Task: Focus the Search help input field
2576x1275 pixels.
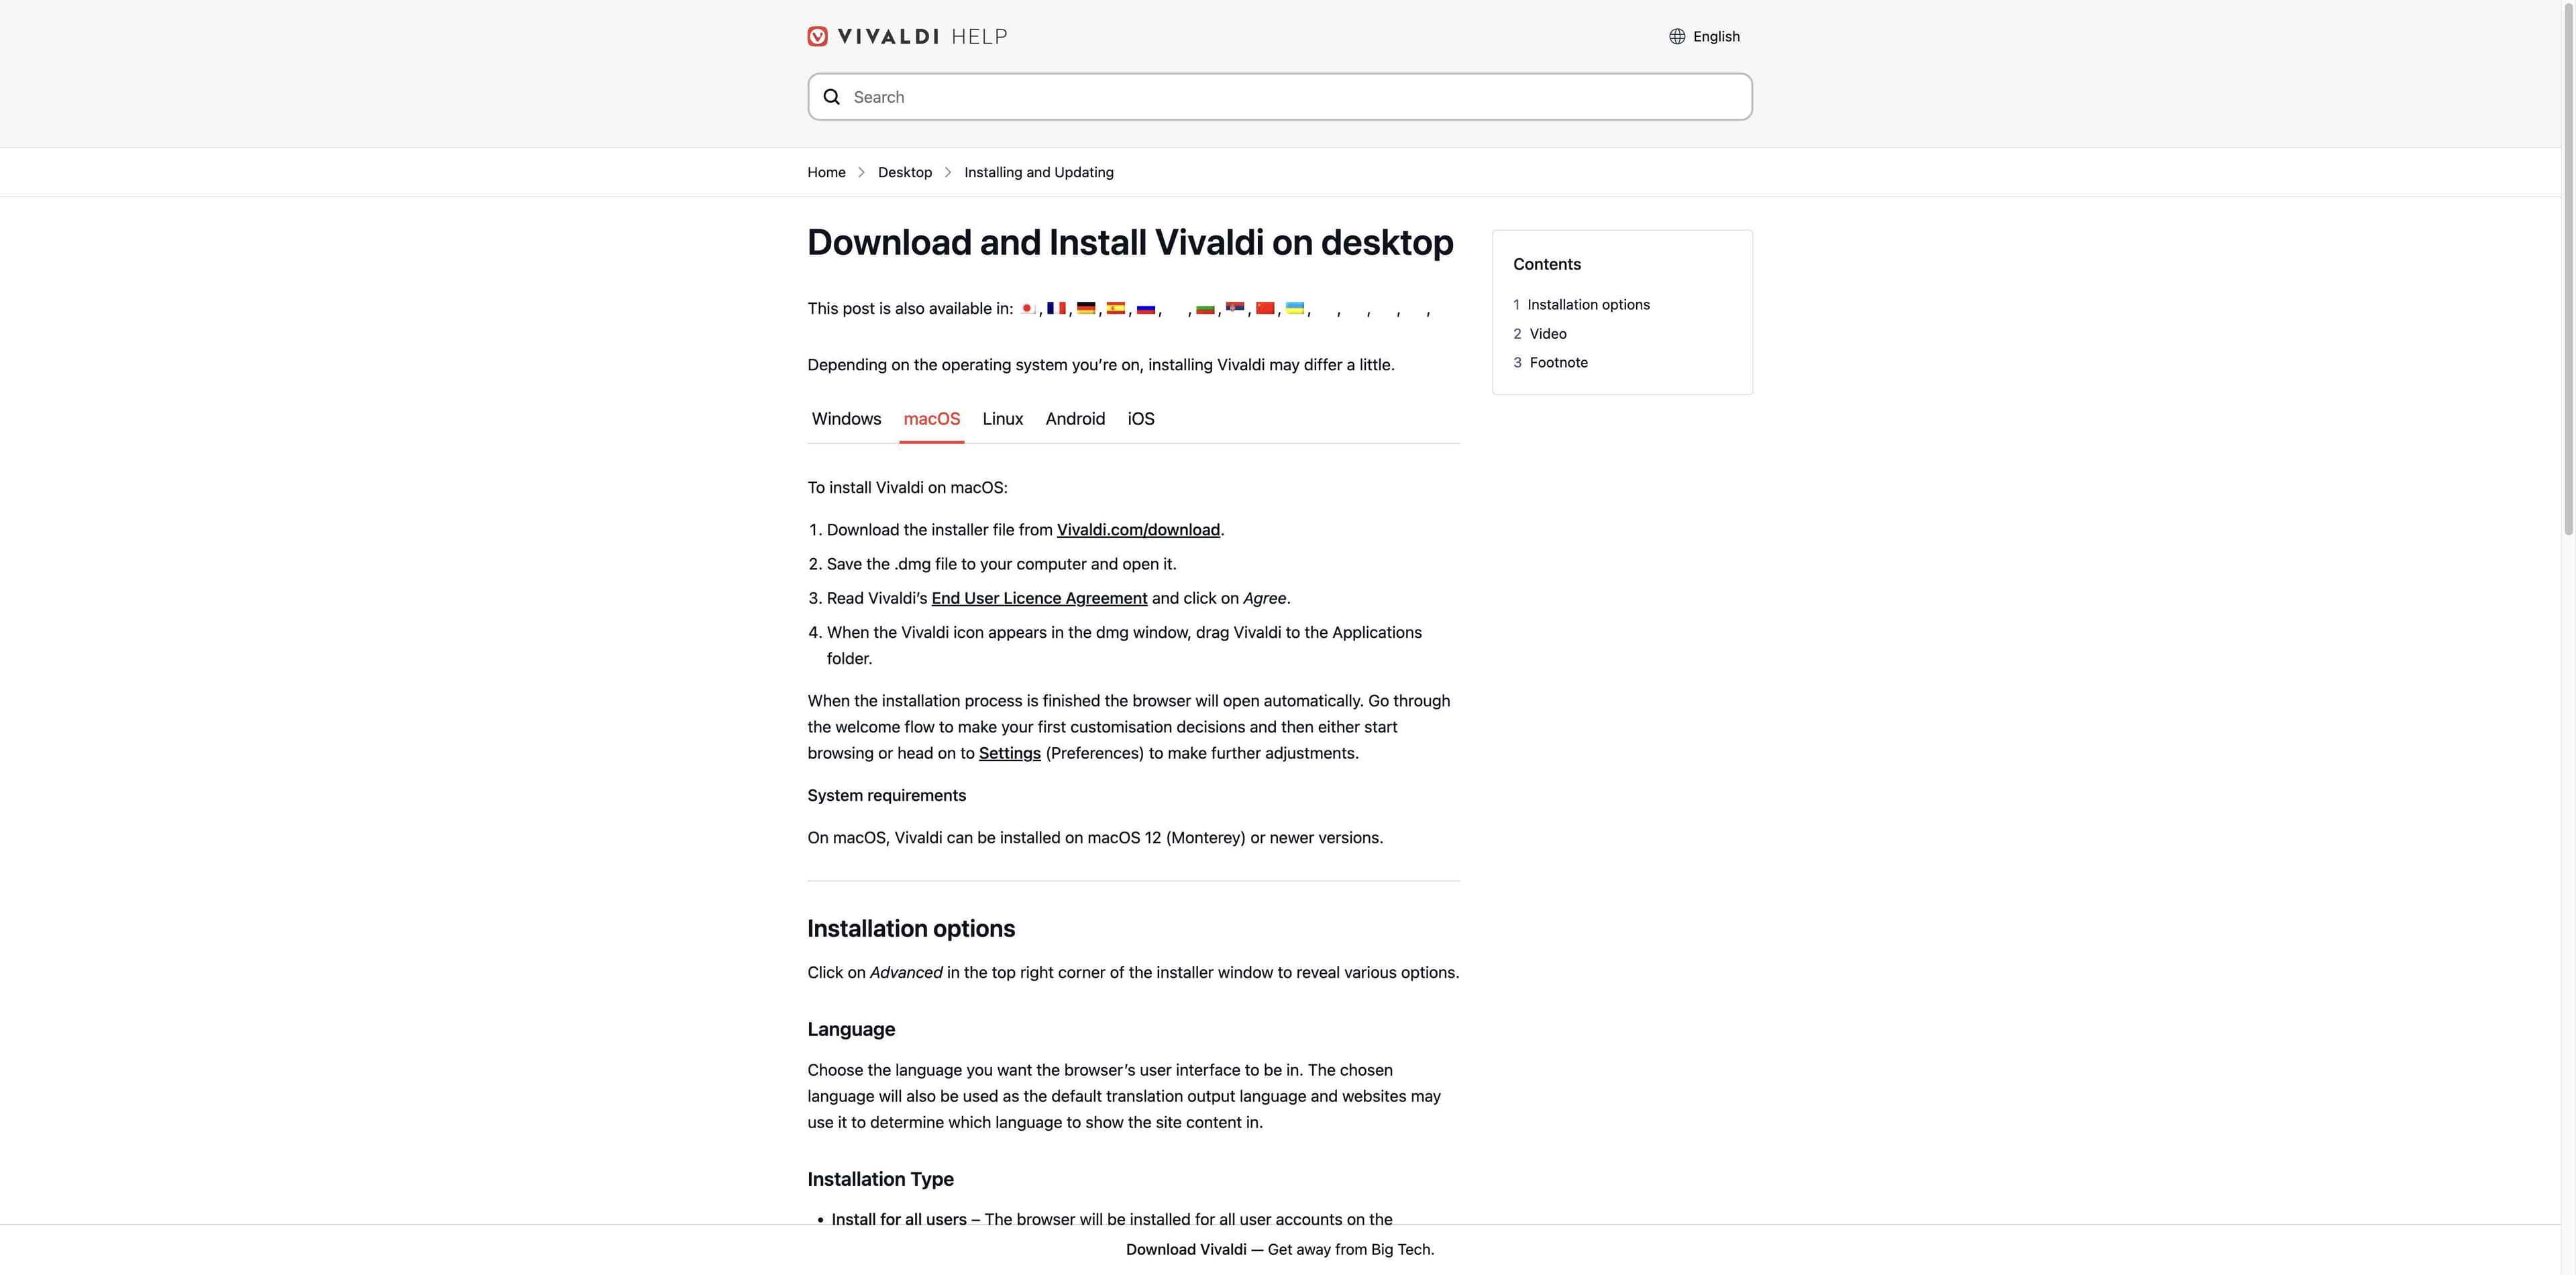Action: (x=1280, y=97)
